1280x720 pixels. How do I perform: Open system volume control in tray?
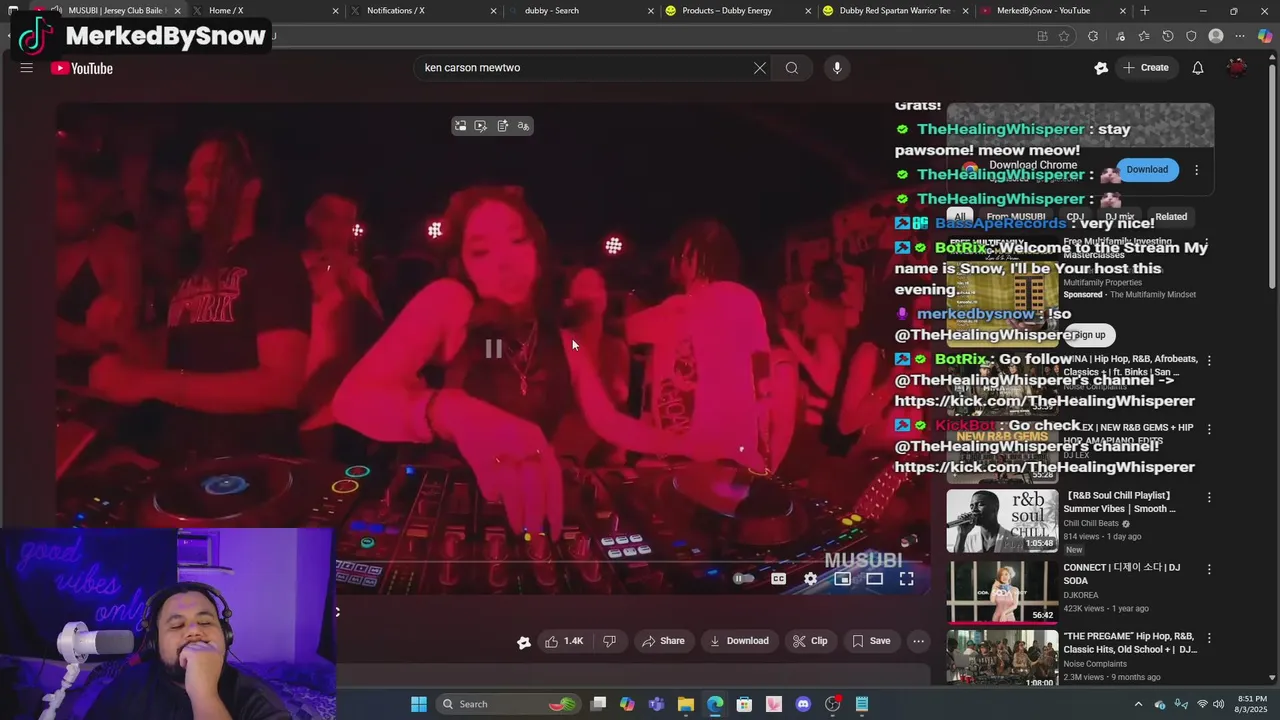coord(1220,704)
